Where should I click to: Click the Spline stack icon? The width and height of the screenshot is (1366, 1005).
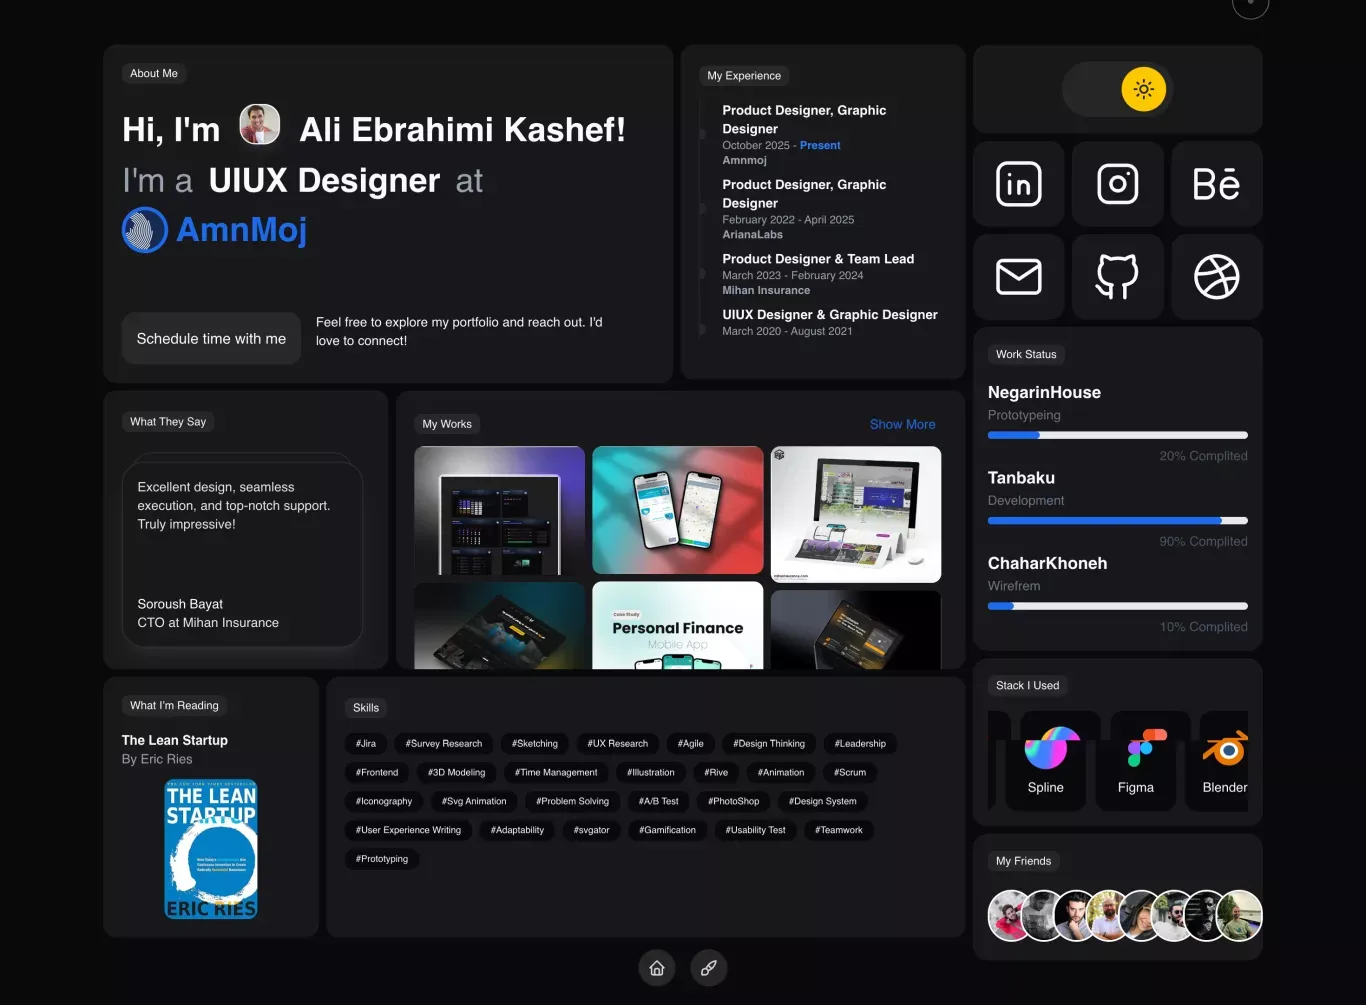point(1046,761)
